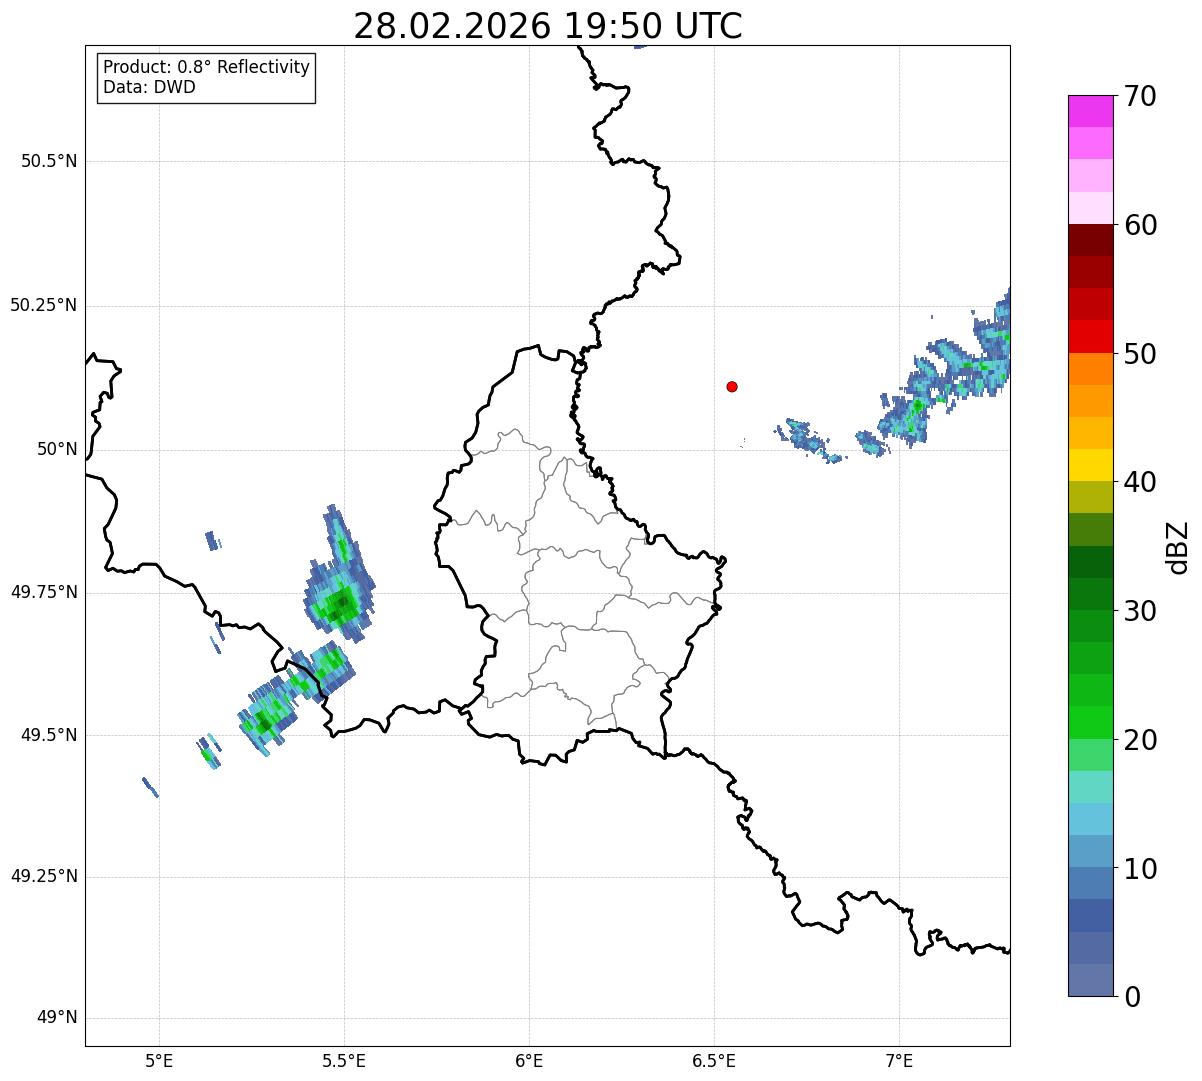This screenshot has height=1081, width=1202.
Task: Click the colorbar tick label "50"
Action: click(x=1140, y=354)
